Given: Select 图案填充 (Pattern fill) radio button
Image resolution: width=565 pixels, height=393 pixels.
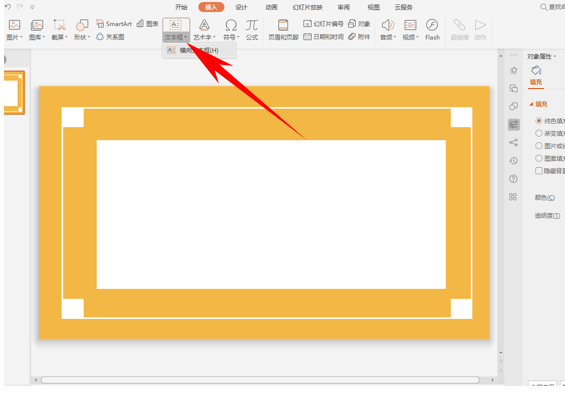Looking at the screenshot, I should pyautogui.click(x=539, y=158).
